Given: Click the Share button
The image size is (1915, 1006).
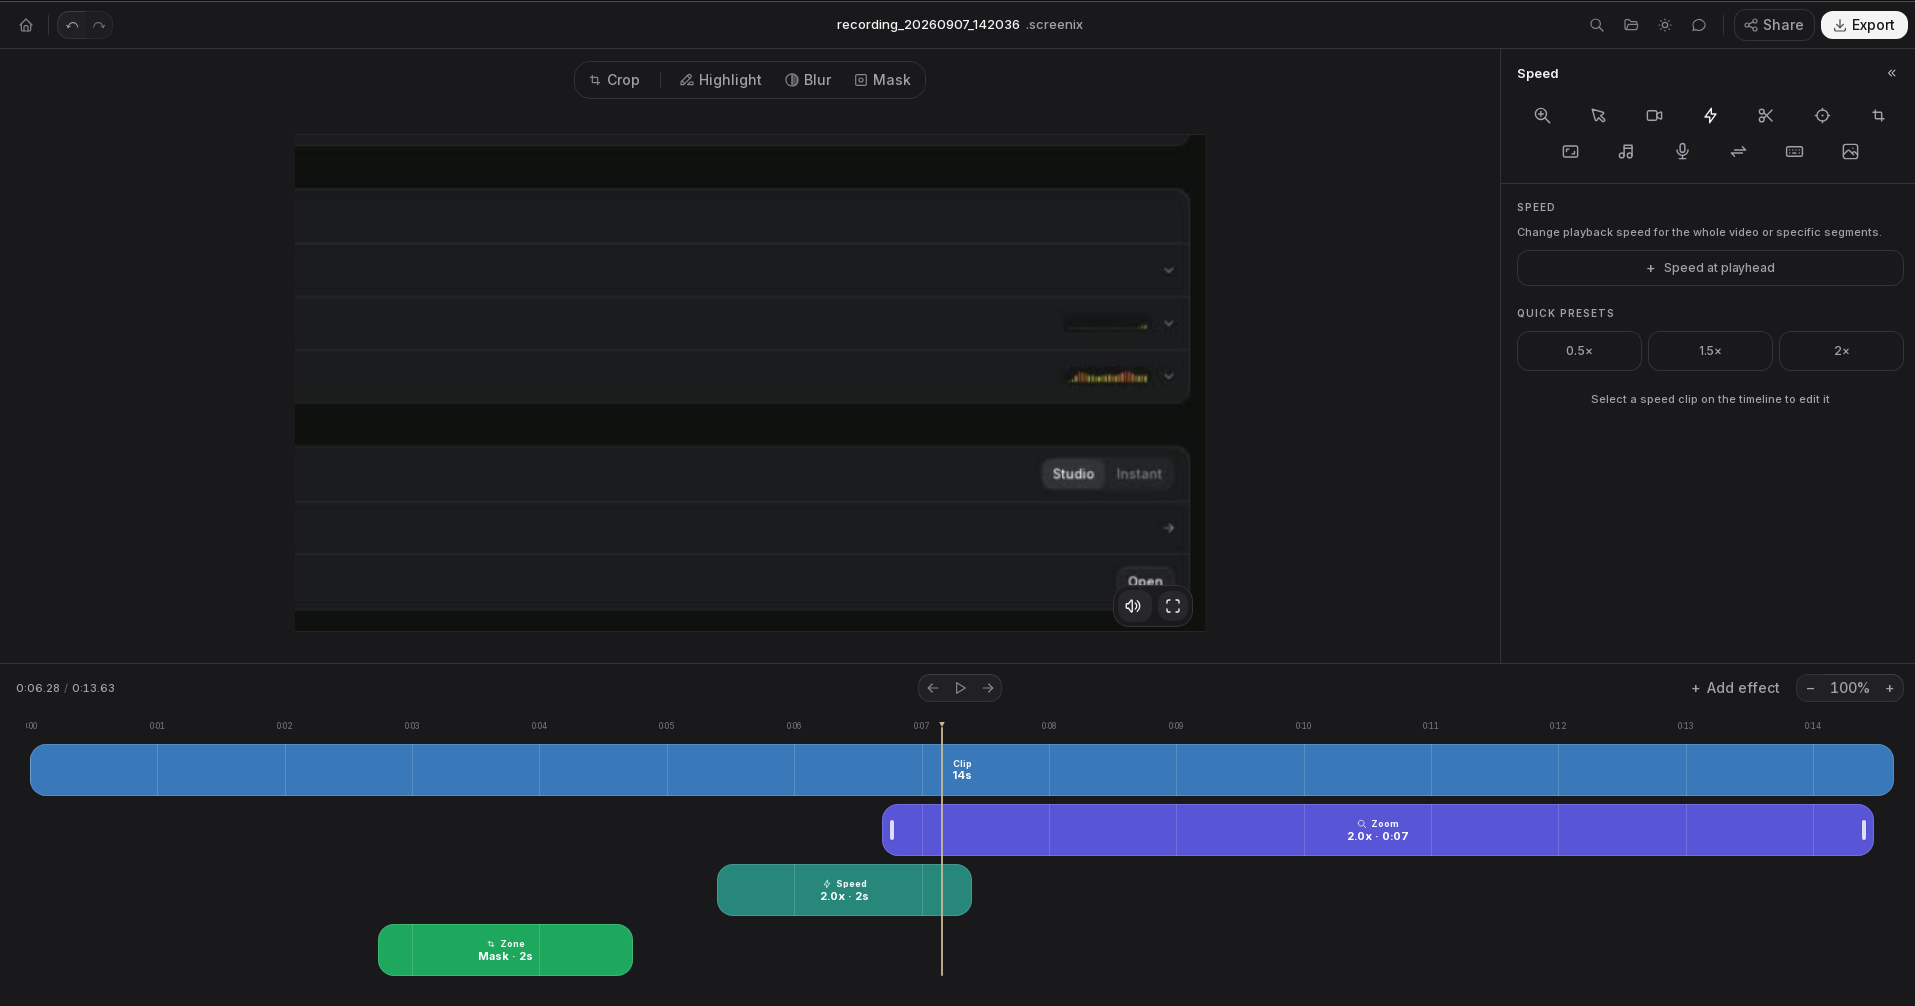Looking at the screenshot, I should (1774, 25).
